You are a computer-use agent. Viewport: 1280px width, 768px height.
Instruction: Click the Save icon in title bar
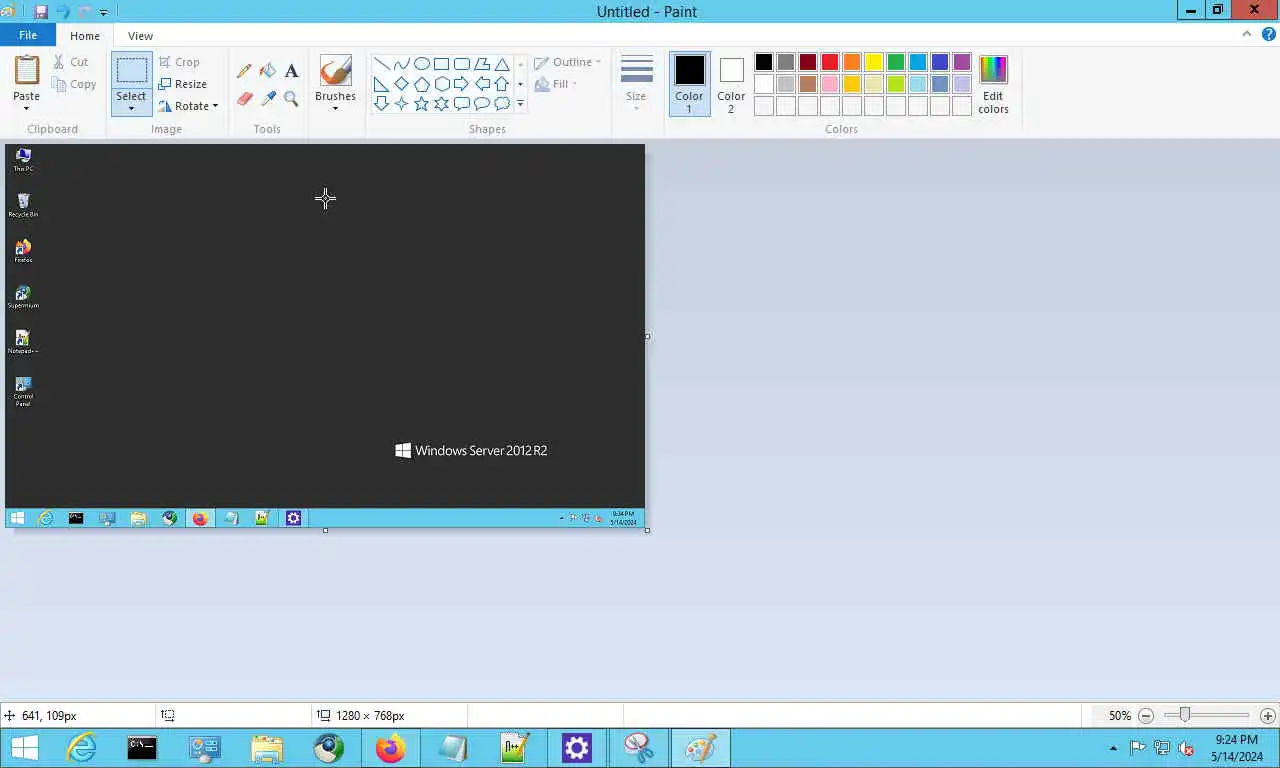pyautogui.click(x=41, y=12)
